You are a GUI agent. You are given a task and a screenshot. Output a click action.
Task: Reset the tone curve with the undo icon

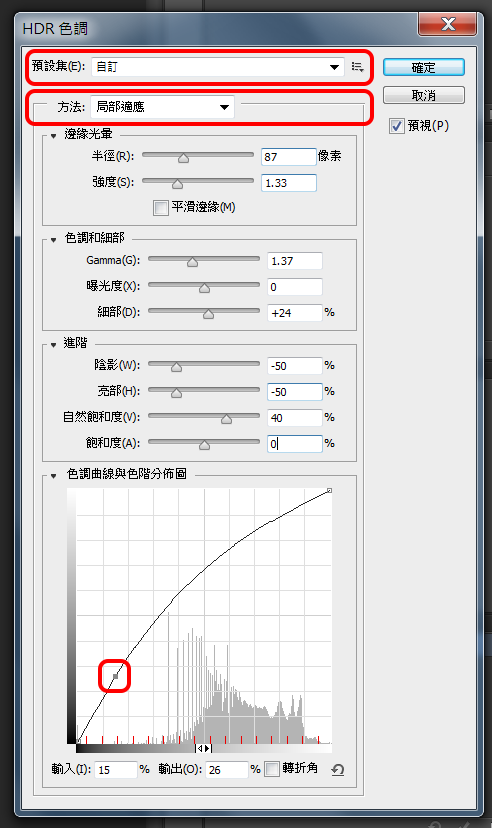(338, 770)
